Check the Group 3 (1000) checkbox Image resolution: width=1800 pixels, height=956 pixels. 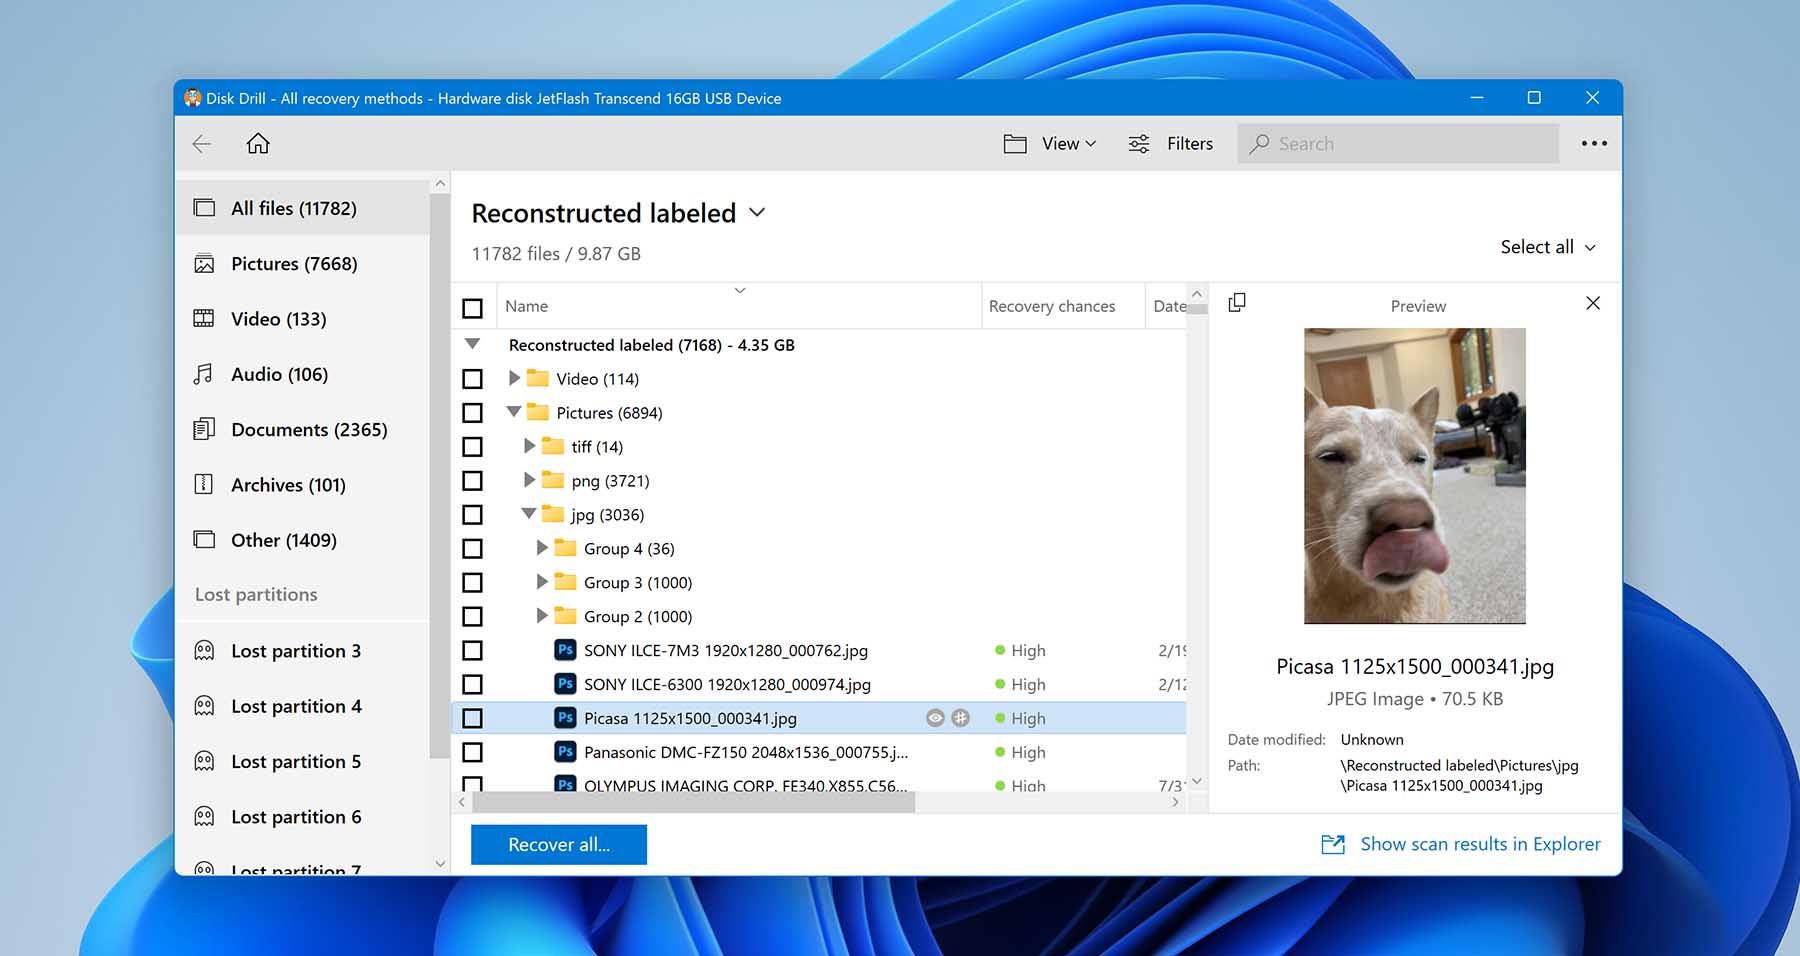pyautogui.click(x=473, y=583)
